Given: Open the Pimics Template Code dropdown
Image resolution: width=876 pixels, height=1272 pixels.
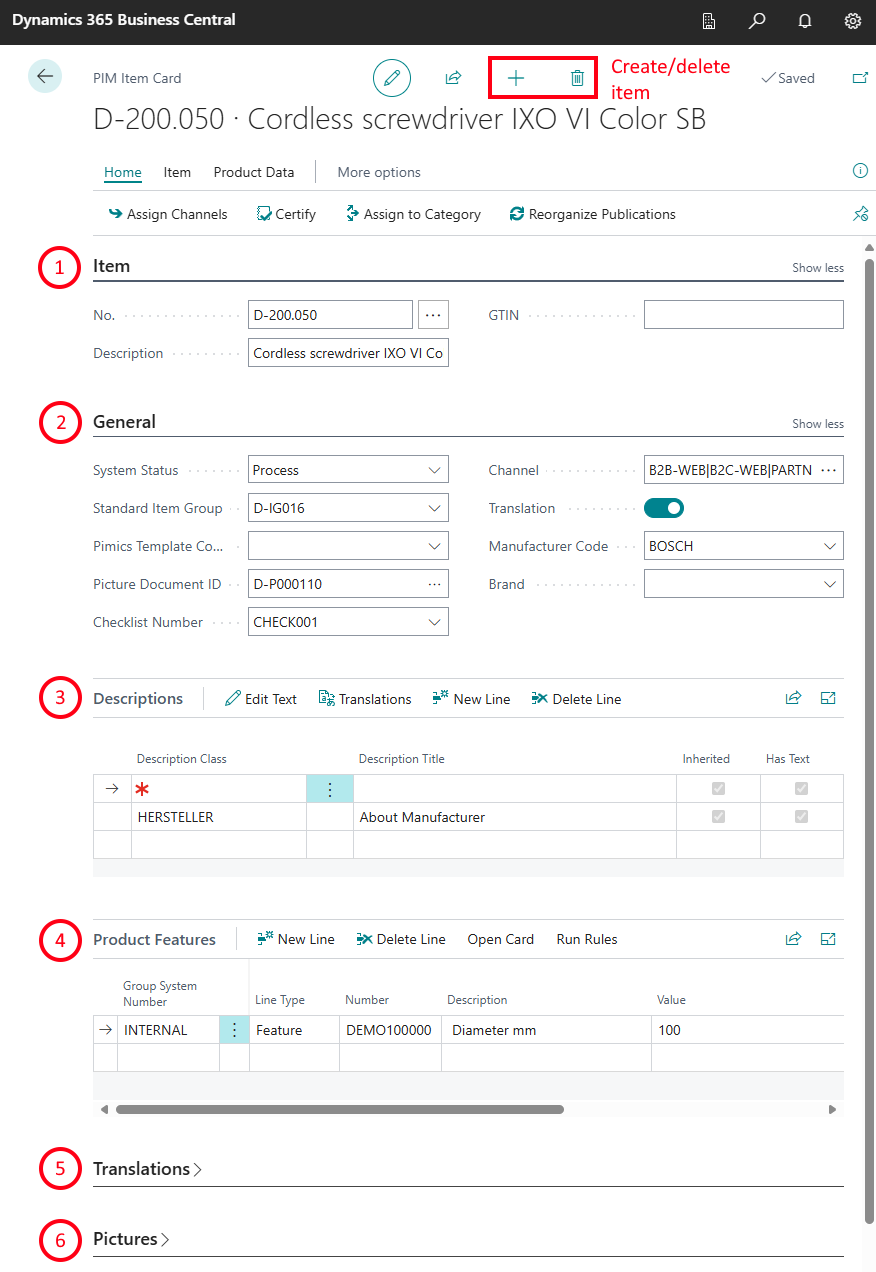Looking at the screenshot, I should [x=434, y=546].
